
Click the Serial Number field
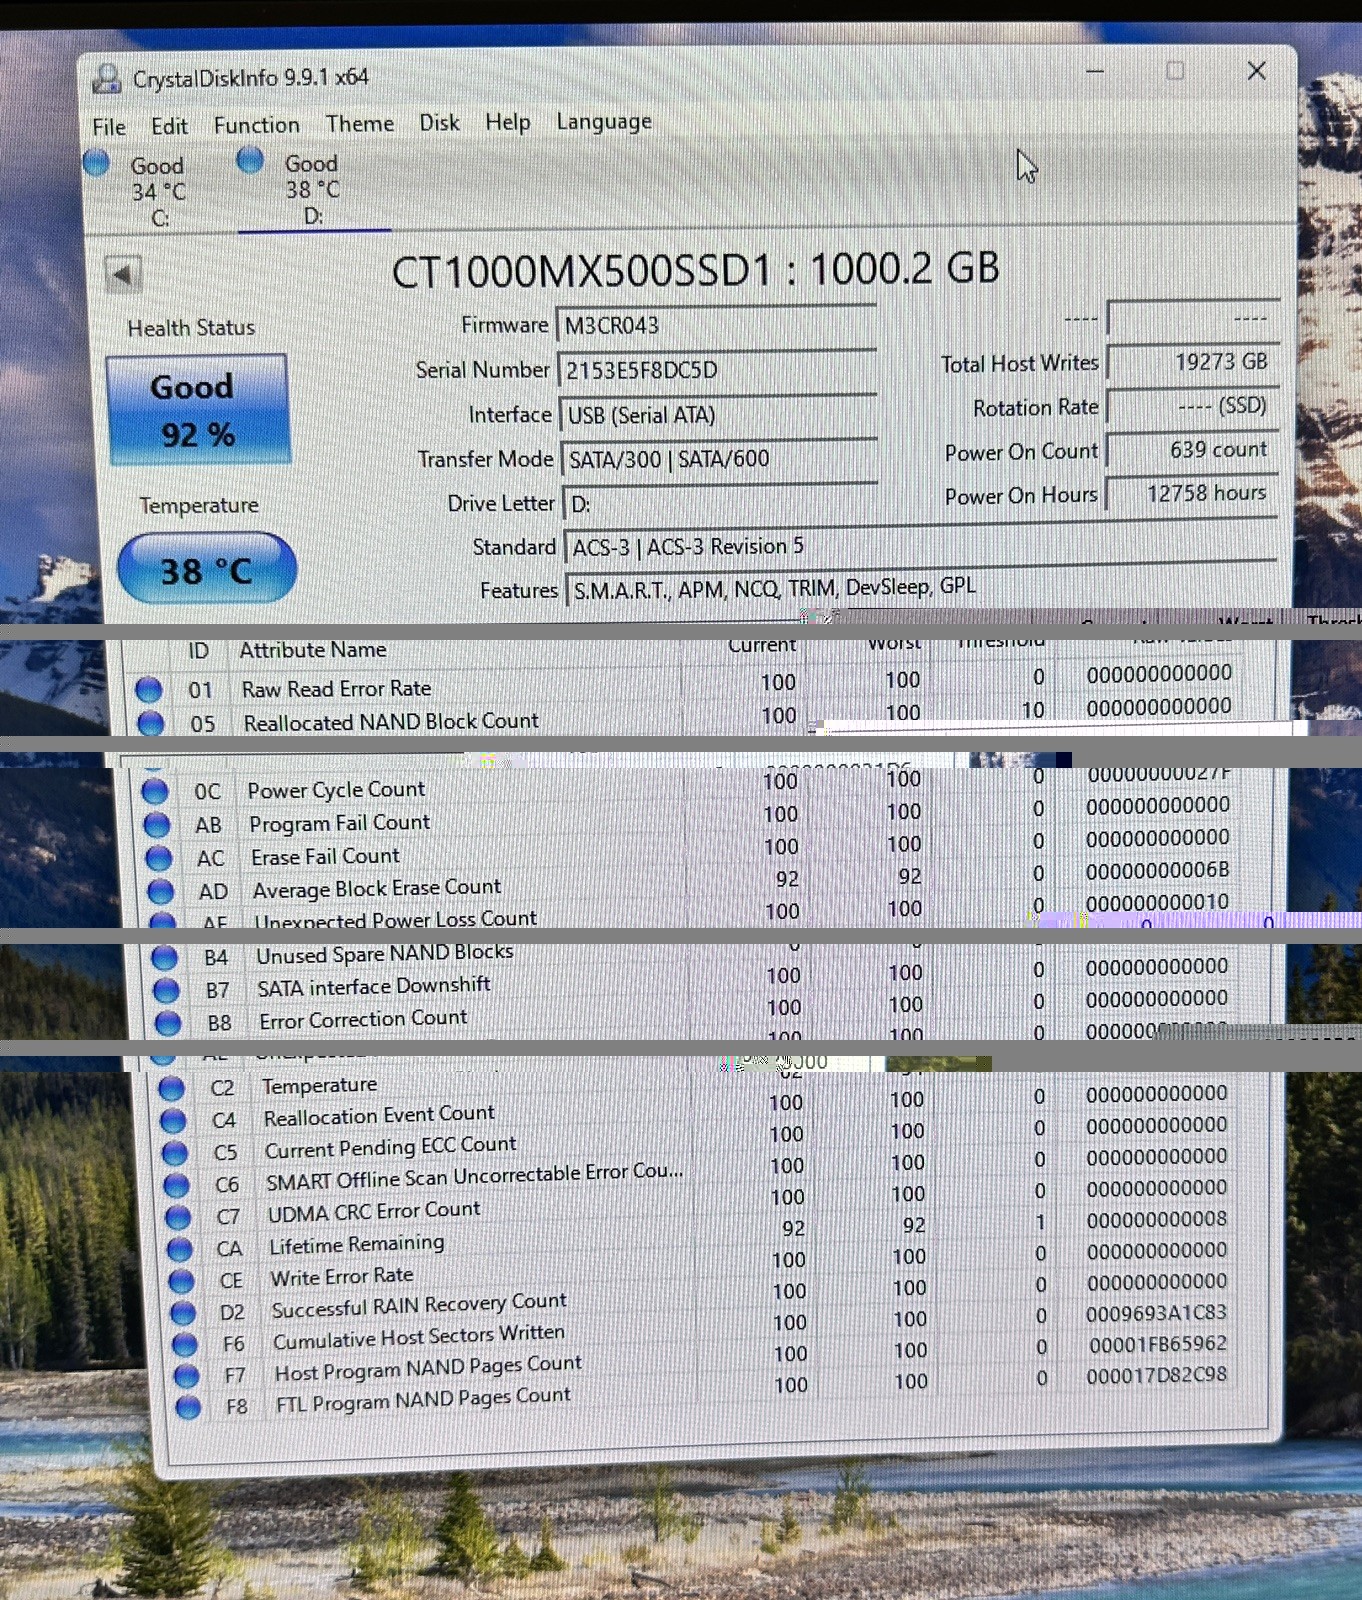(718, 370)
